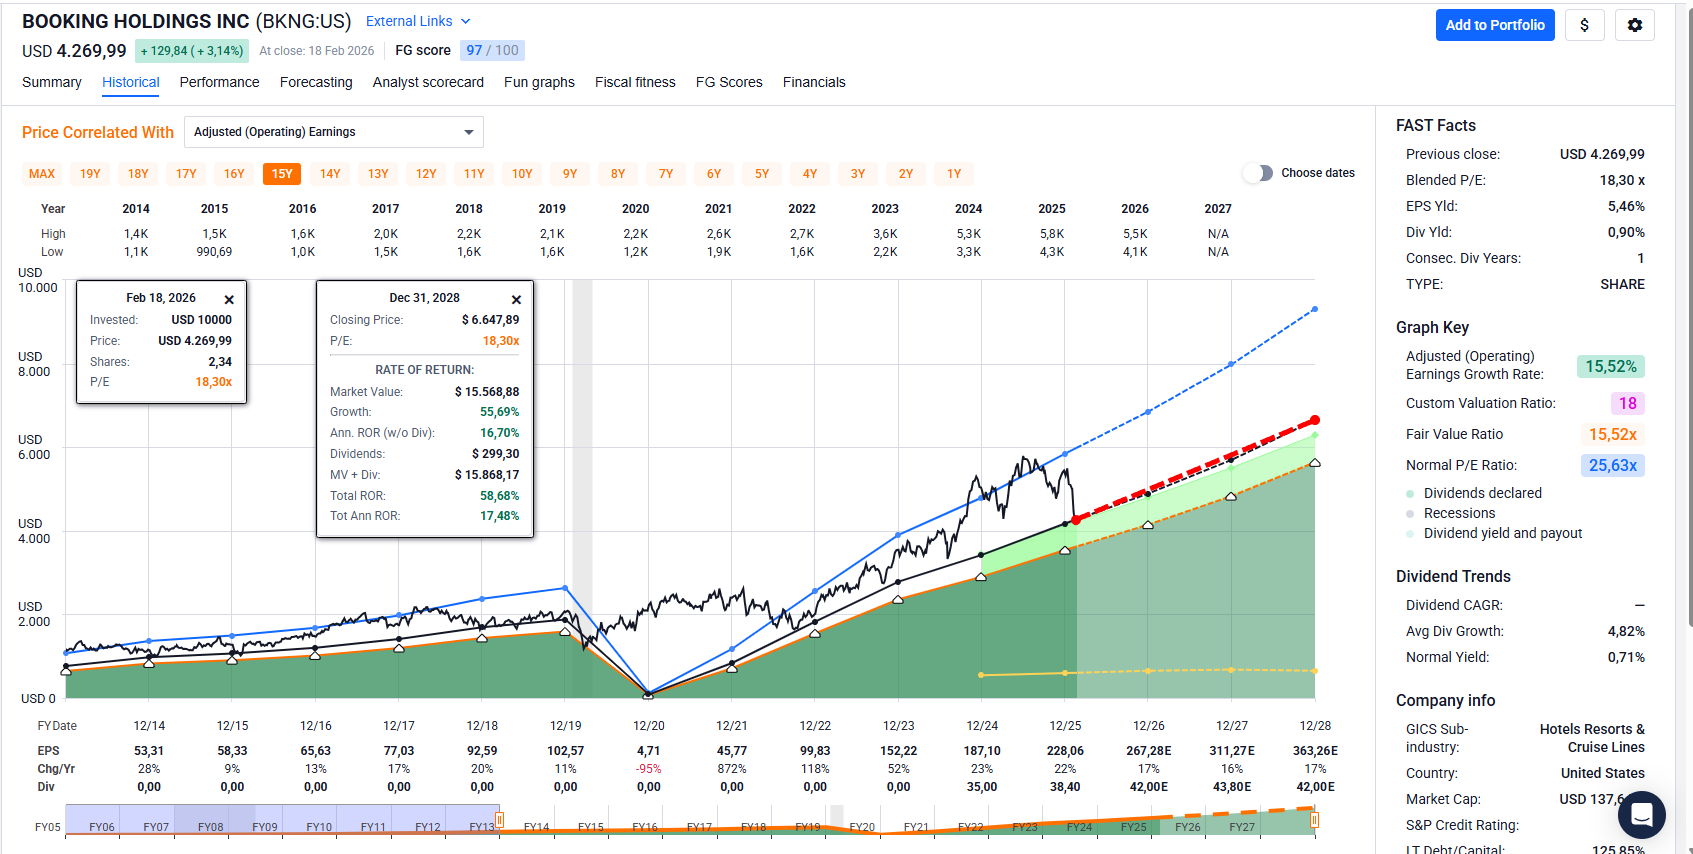
Task: Click the red 2028 projection endpoint marker
Action: pyautogui.click(x=1315, y=420)
